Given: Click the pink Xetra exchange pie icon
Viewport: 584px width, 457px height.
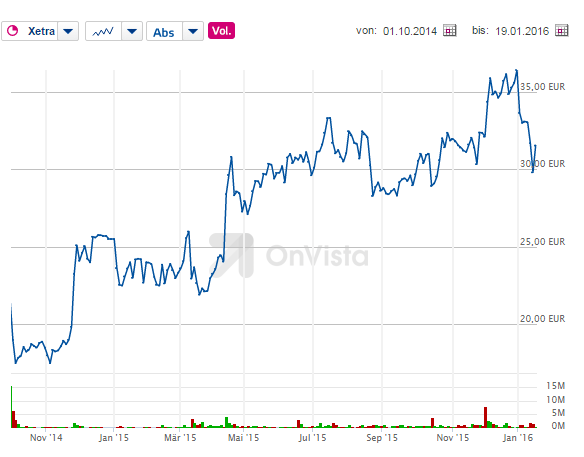Looking at the screenshot, I should point(13,31).
